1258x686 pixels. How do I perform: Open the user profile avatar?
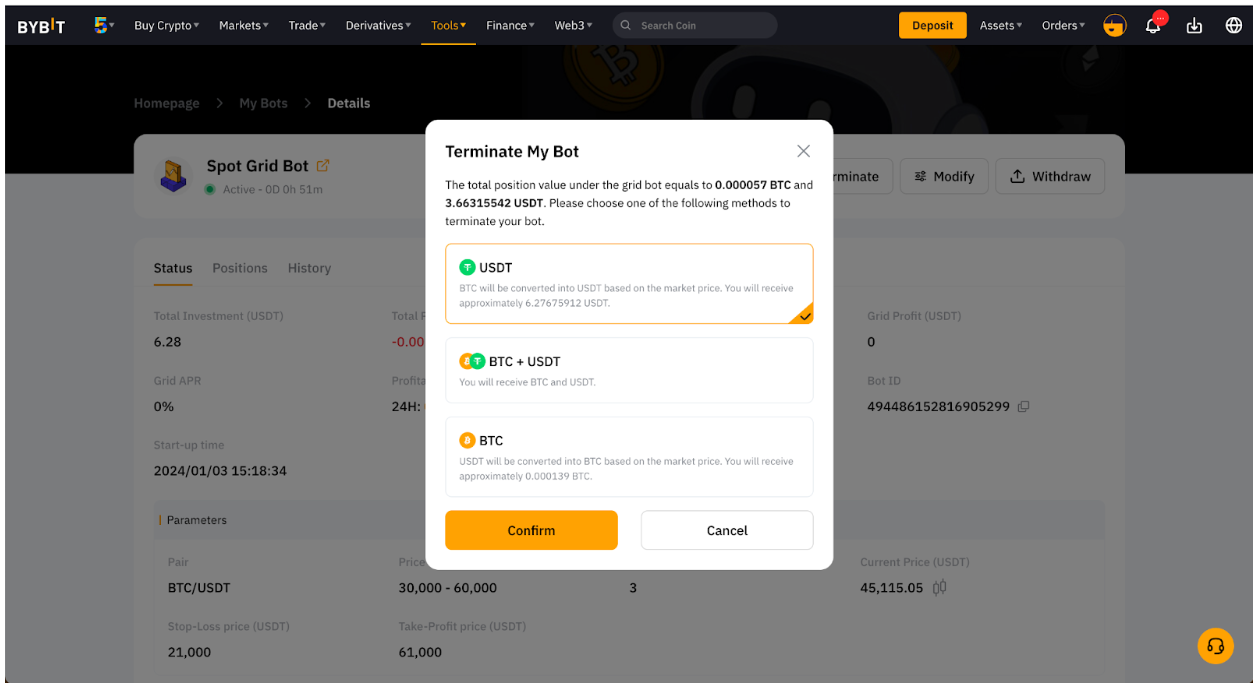pyautogui.click(x=1114, y=26)
